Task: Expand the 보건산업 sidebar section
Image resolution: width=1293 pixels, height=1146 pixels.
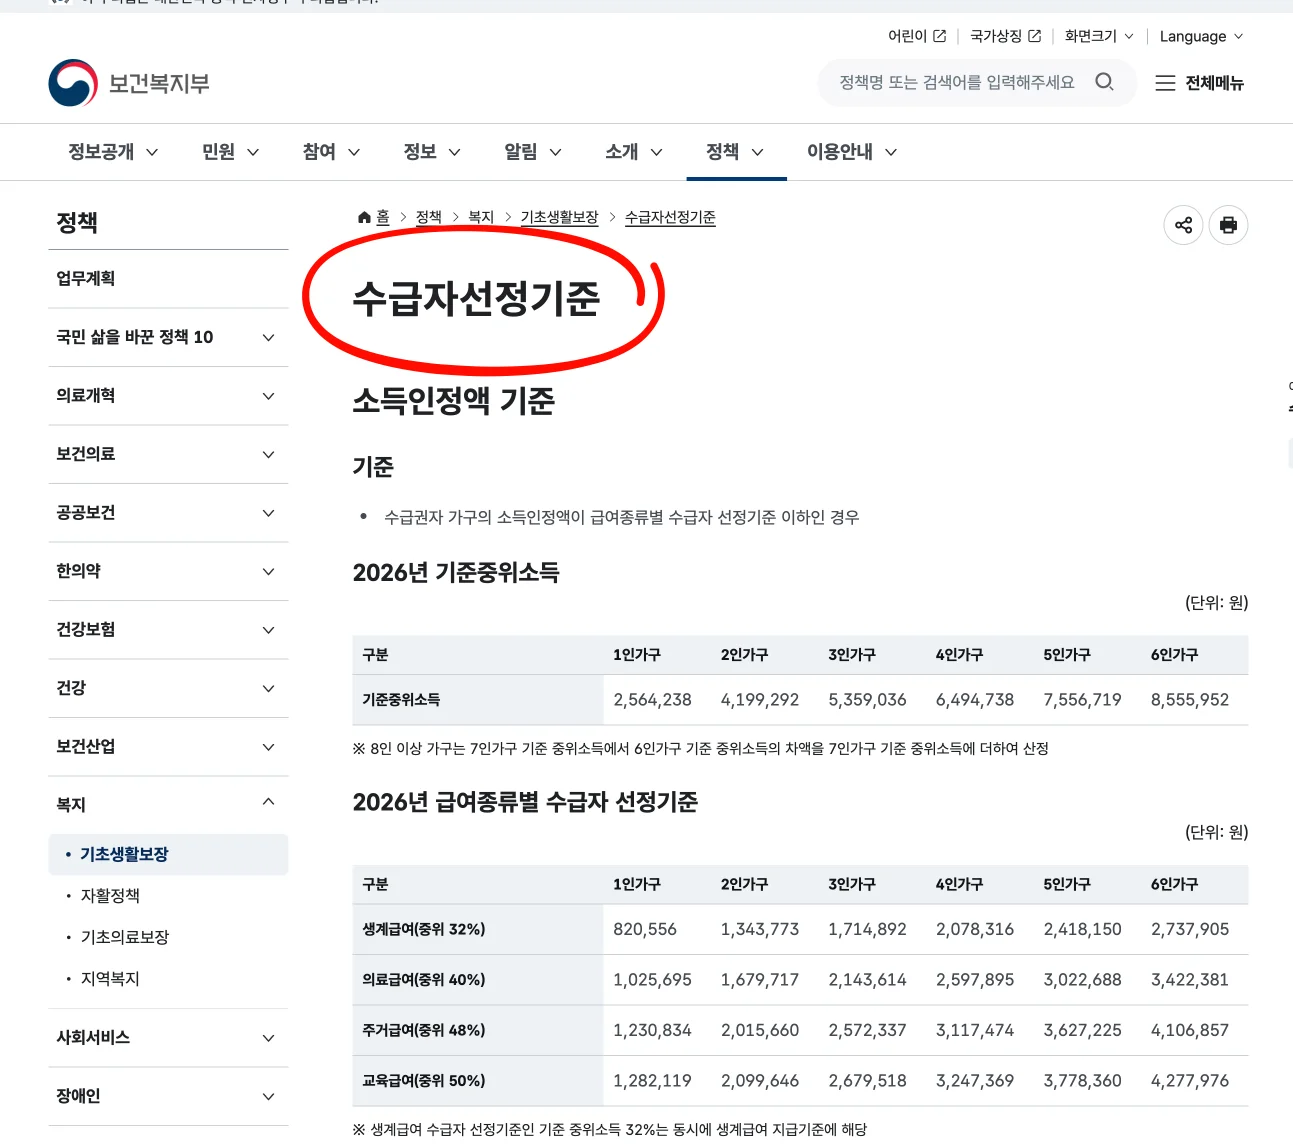Action: (168, 747)
